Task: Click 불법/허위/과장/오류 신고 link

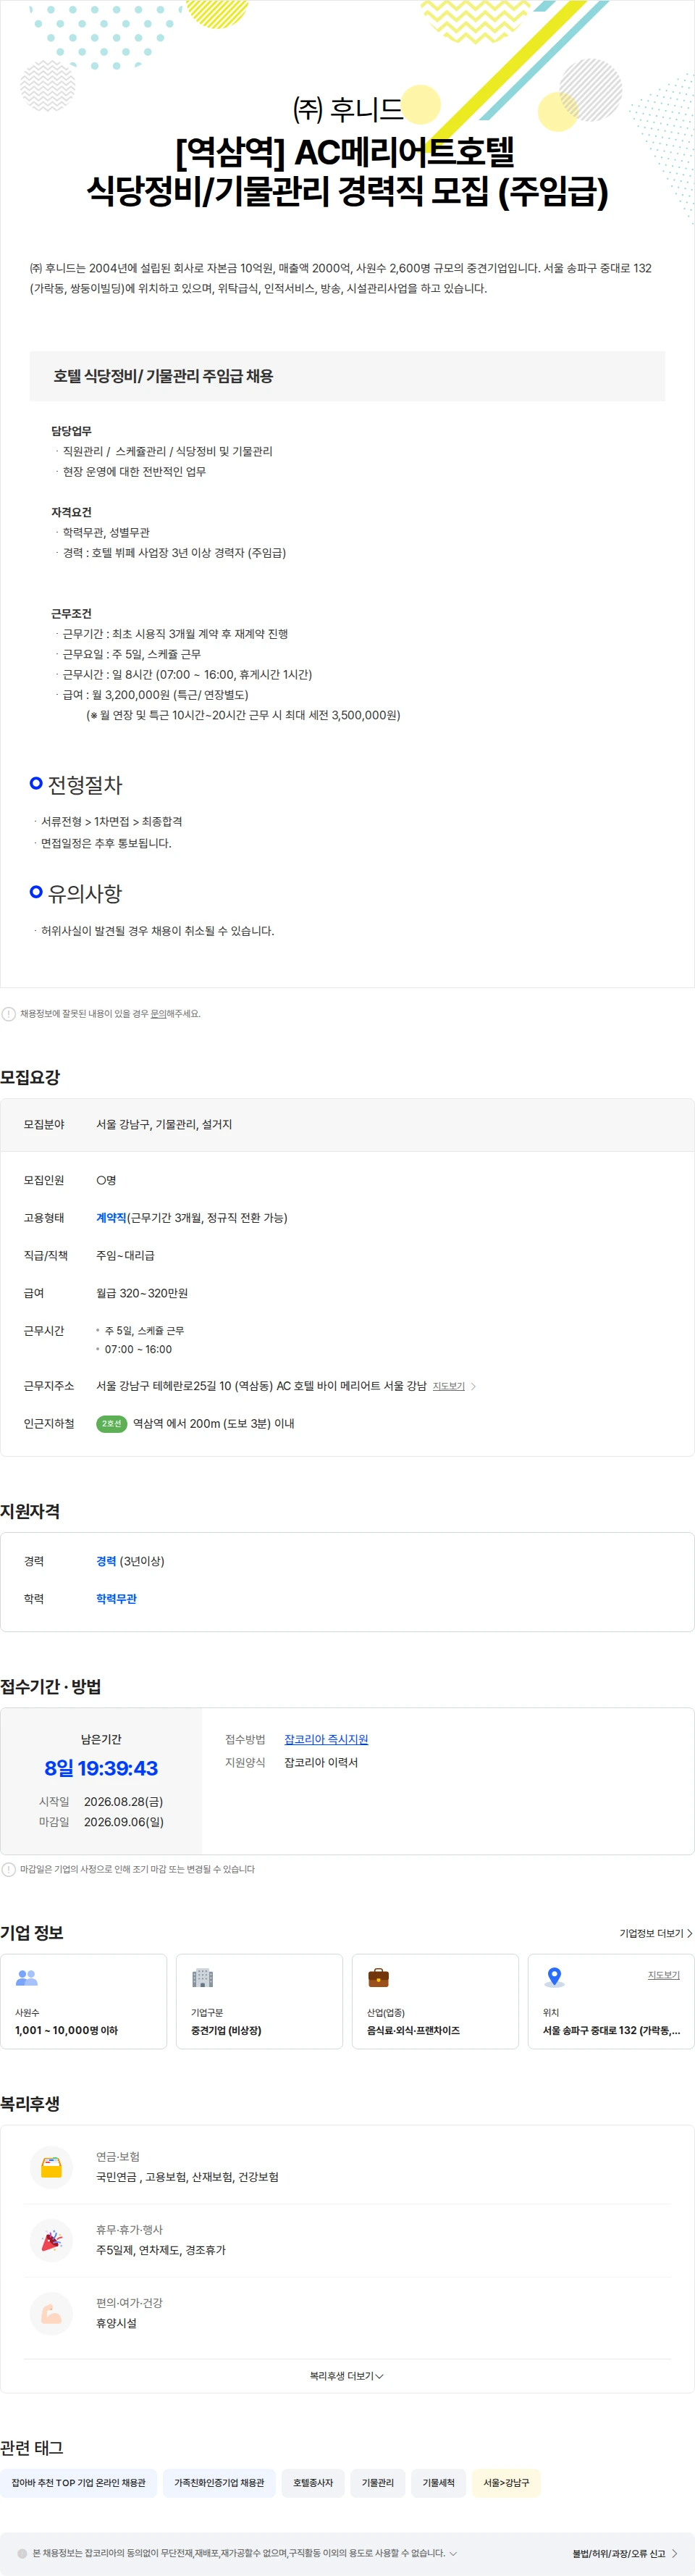Action: pos(624,2554)
